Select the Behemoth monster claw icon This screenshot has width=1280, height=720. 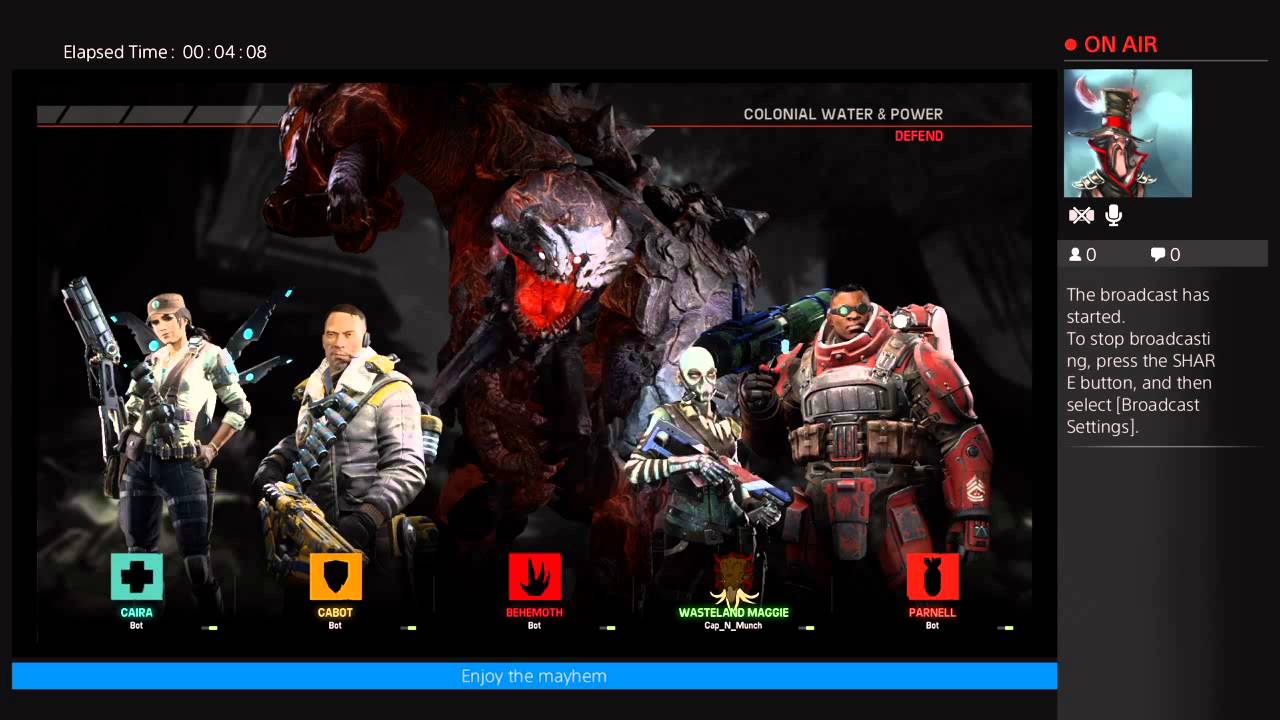coord(534,576)
